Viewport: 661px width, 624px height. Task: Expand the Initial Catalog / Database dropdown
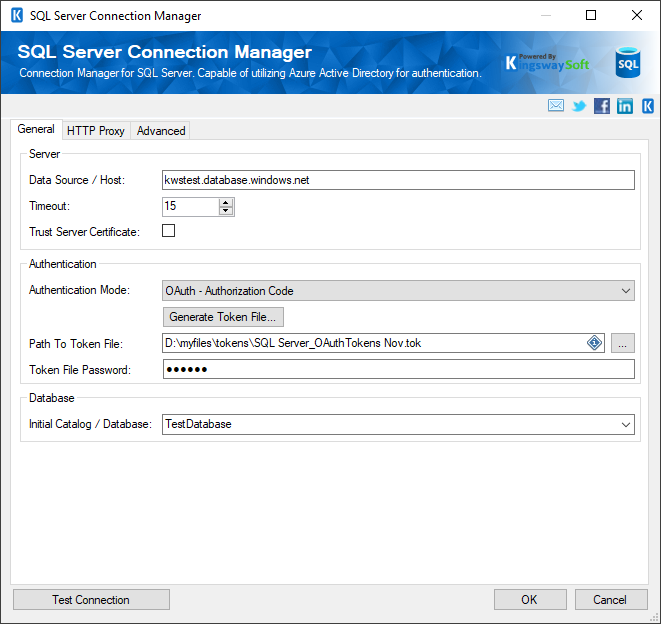[626, 424]
